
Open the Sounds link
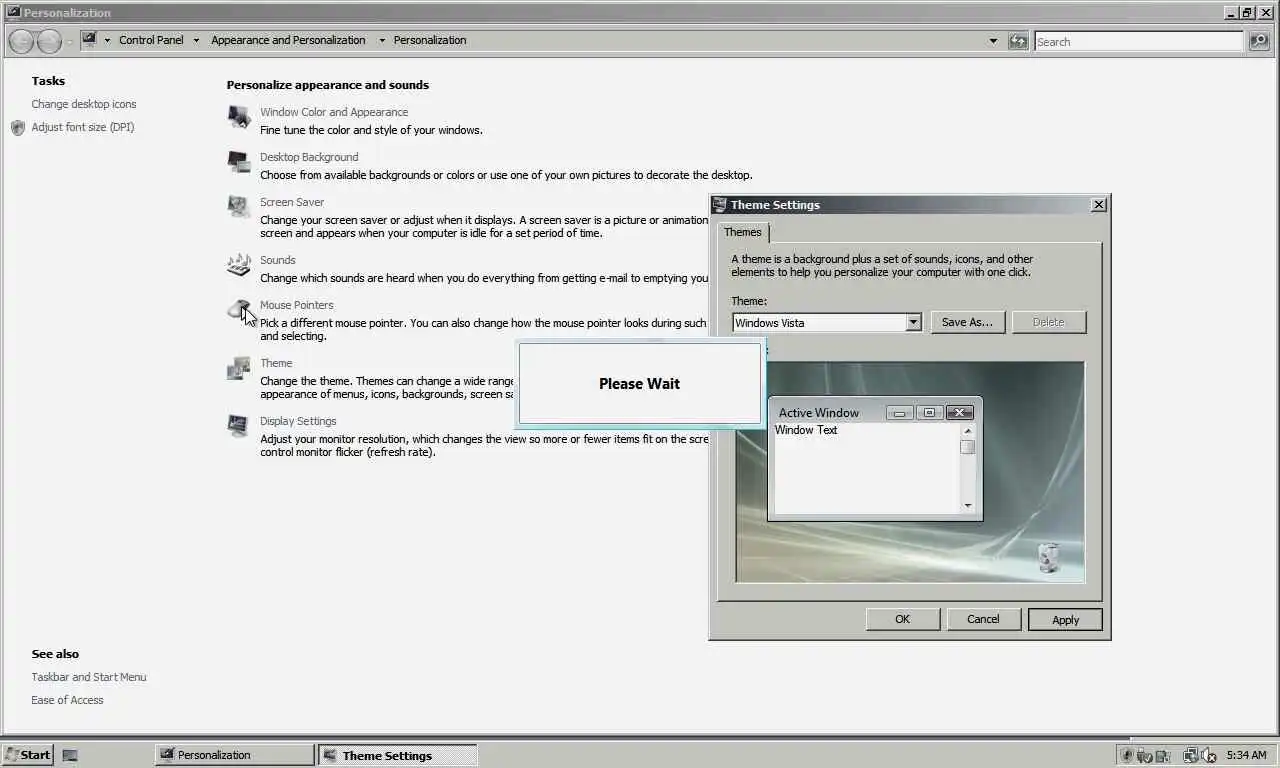(278, 260)
